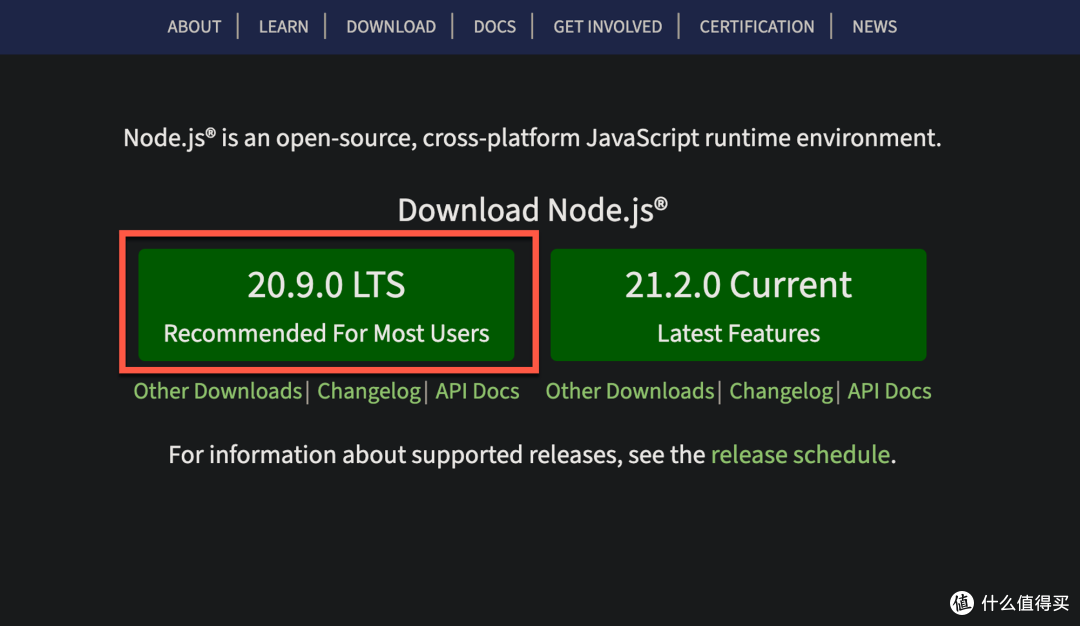Open the ABOUT menu item
Screen dimensions: 1080x626
tap(194, 27)
